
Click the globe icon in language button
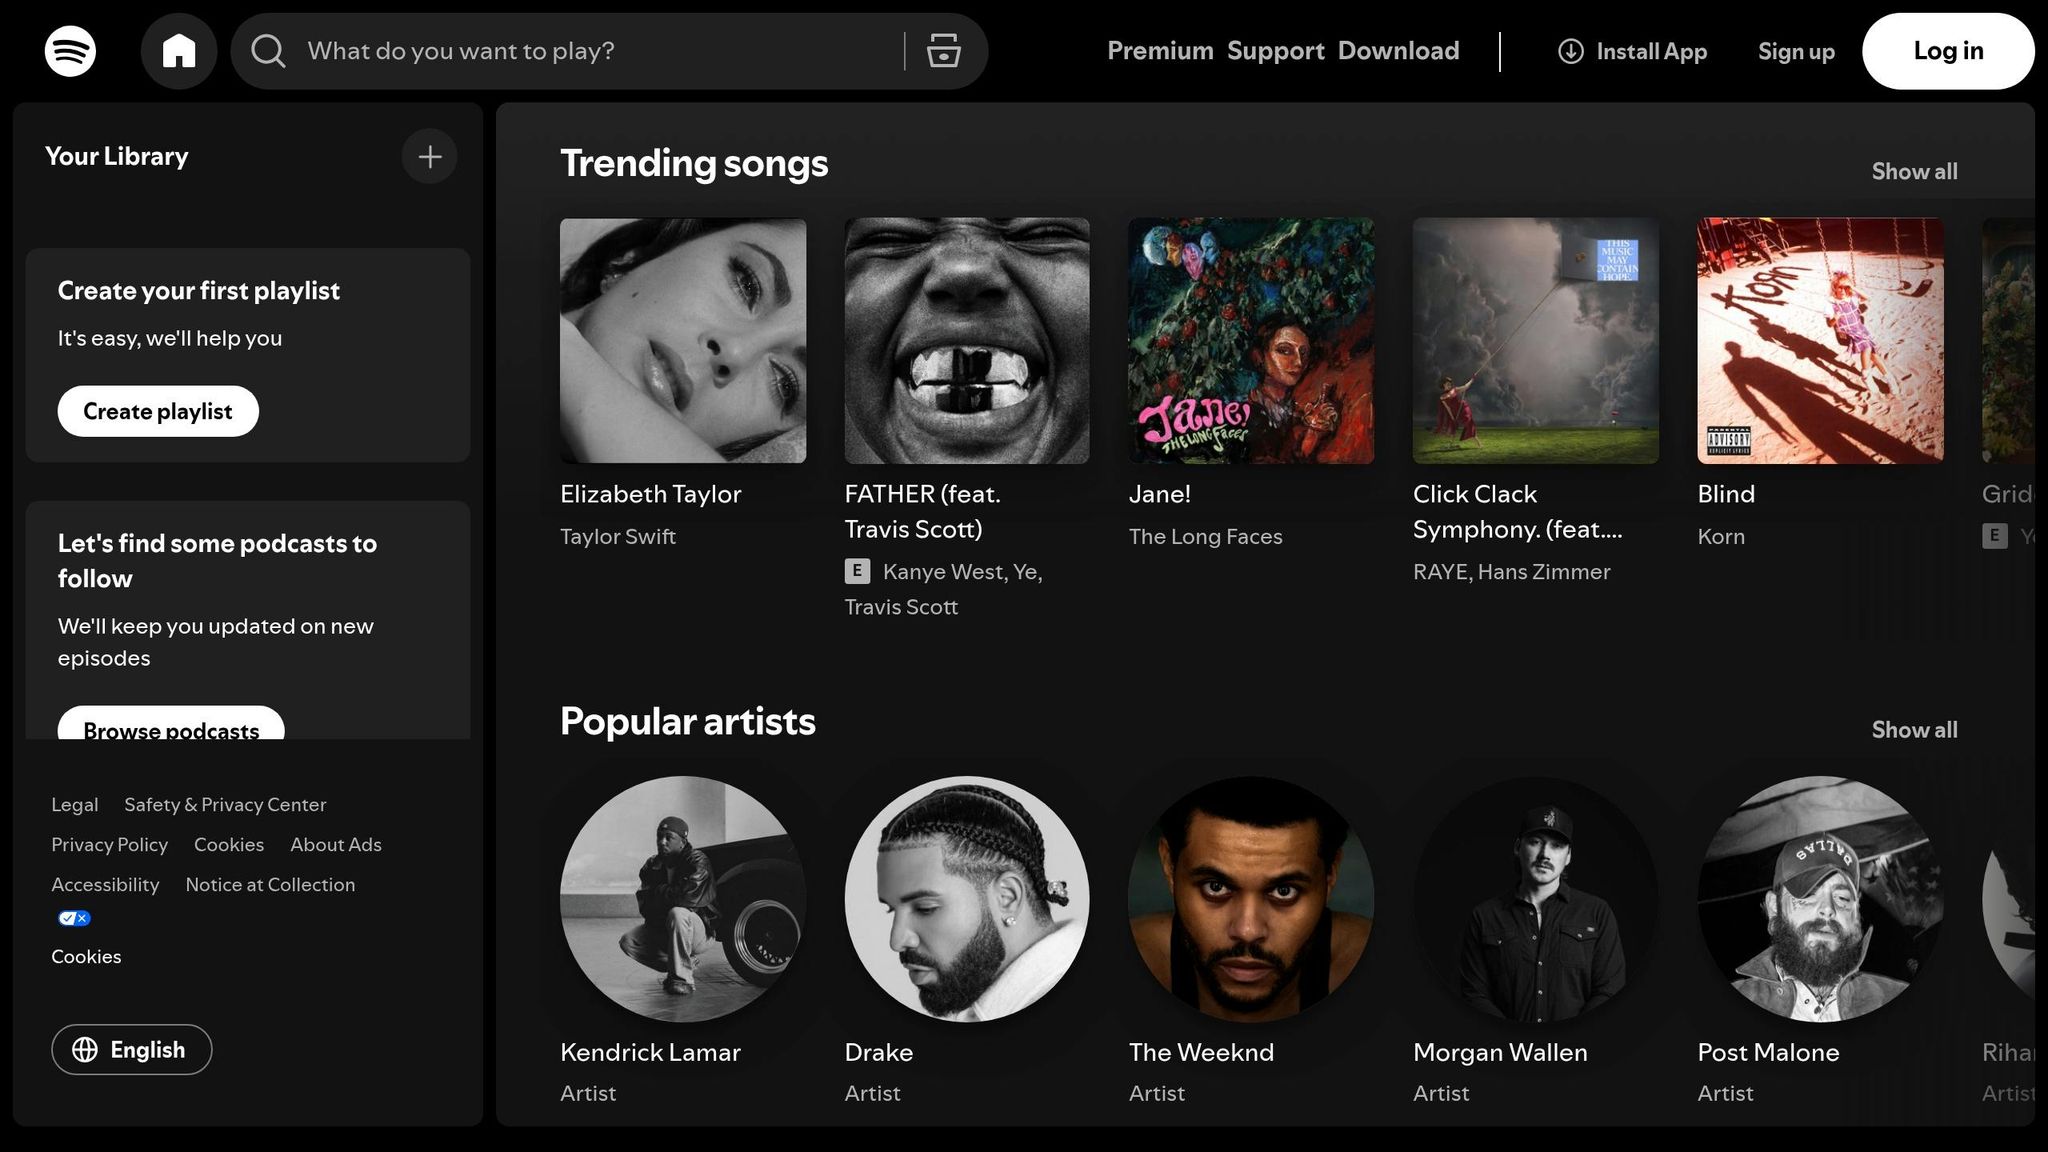85,1050
